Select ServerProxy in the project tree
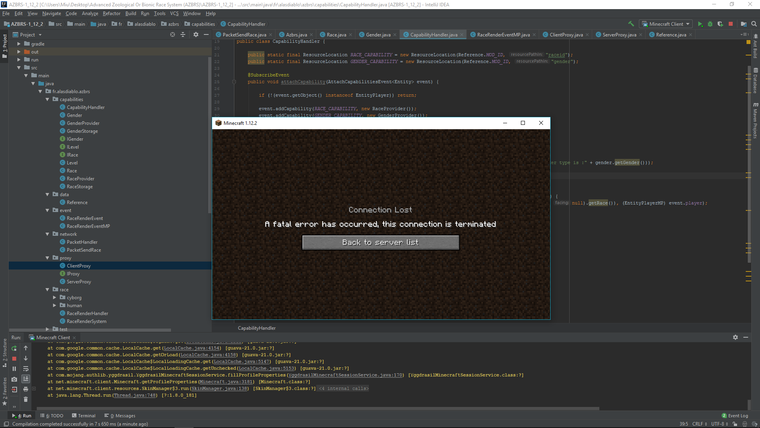The height and width of the screenshot is (428, 760). 79,282
